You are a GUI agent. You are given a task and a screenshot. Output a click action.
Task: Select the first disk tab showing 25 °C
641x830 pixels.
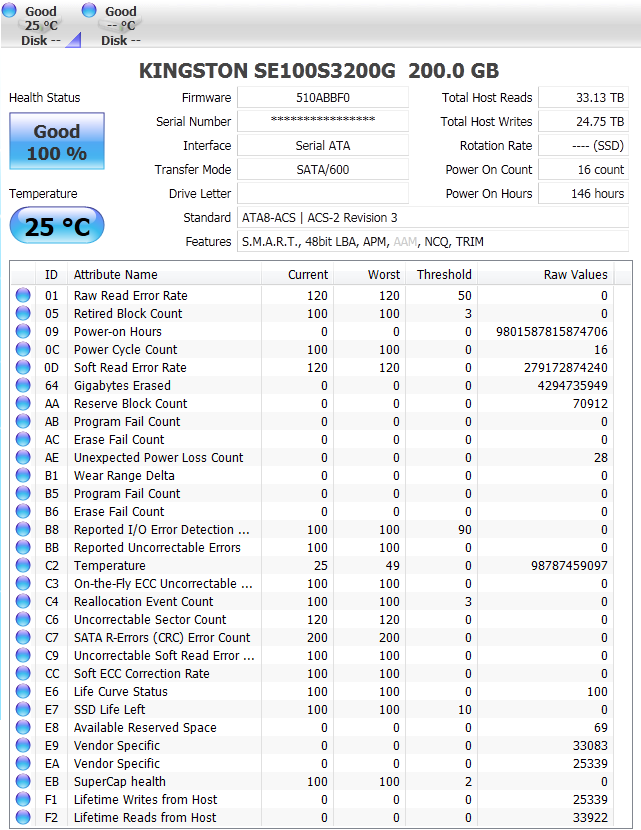[x=40, y=25]
